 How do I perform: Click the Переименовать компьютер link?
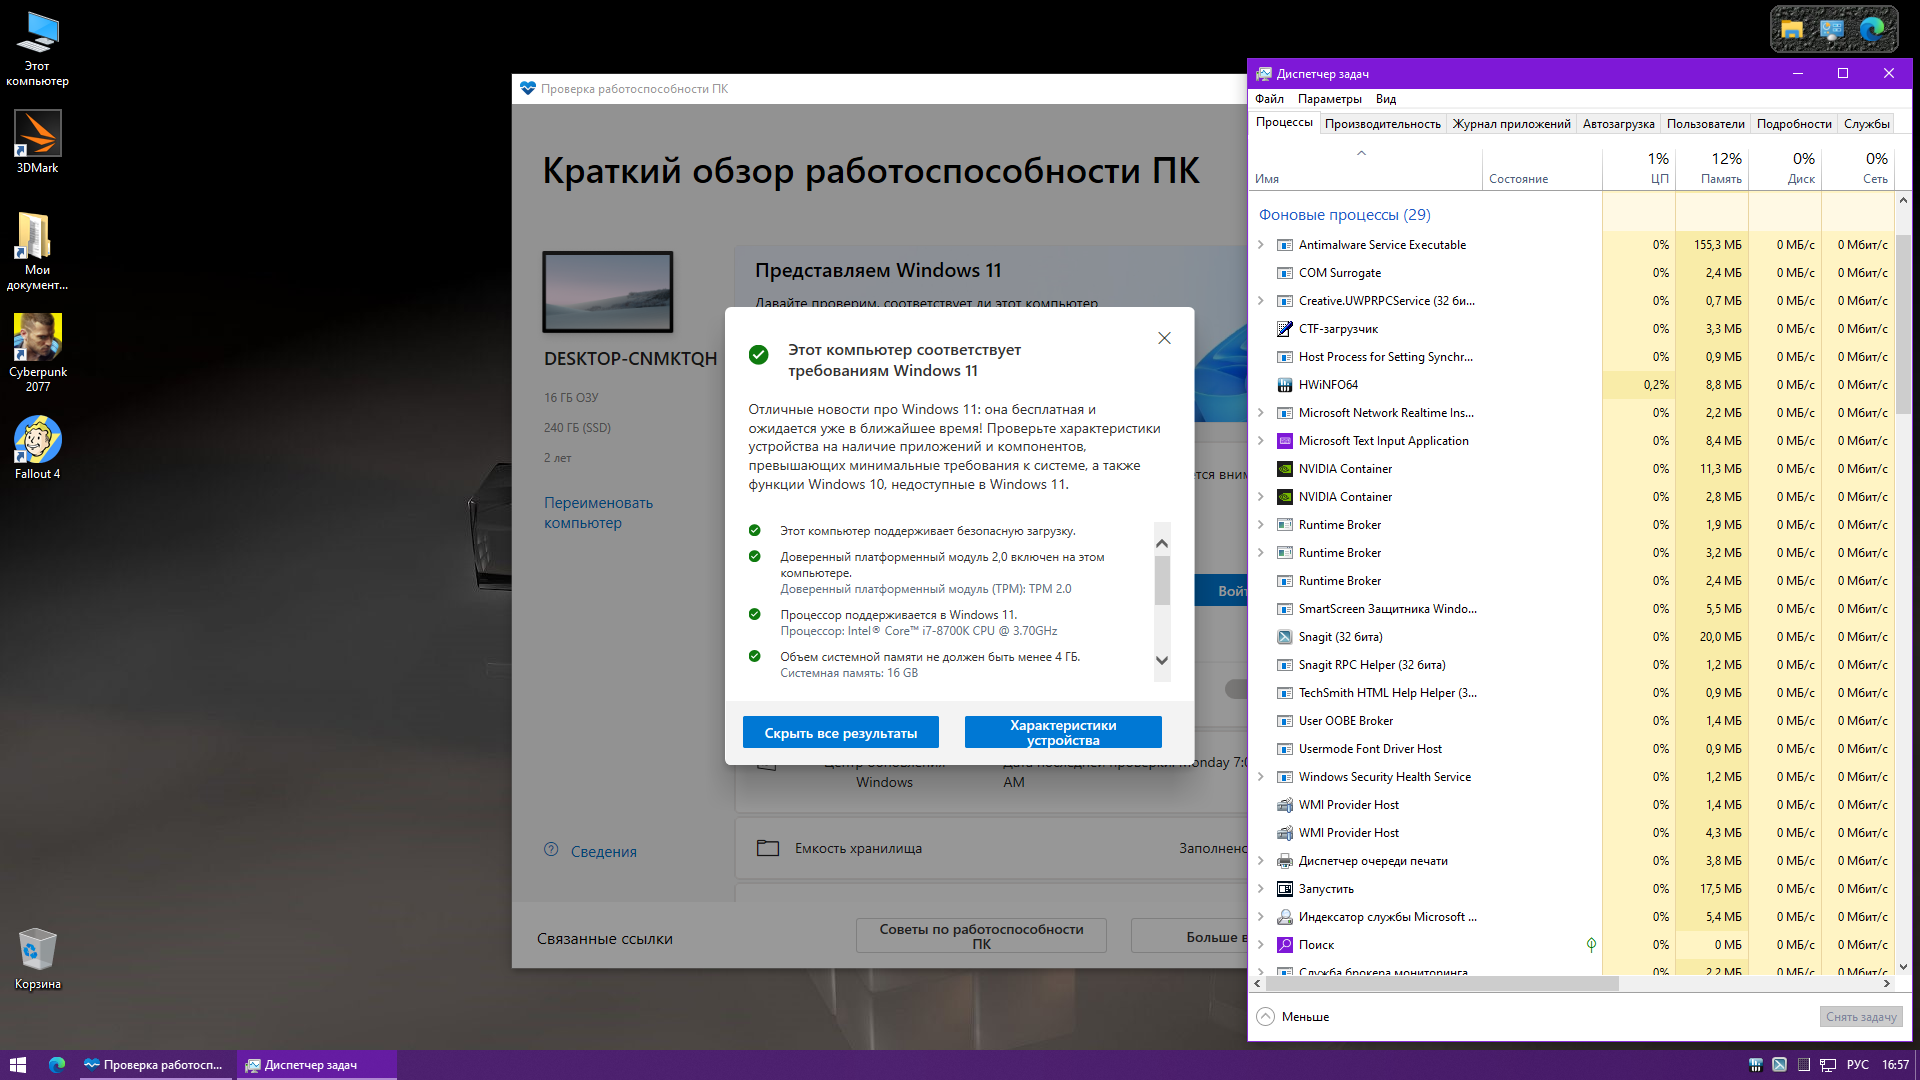point(598,513)
